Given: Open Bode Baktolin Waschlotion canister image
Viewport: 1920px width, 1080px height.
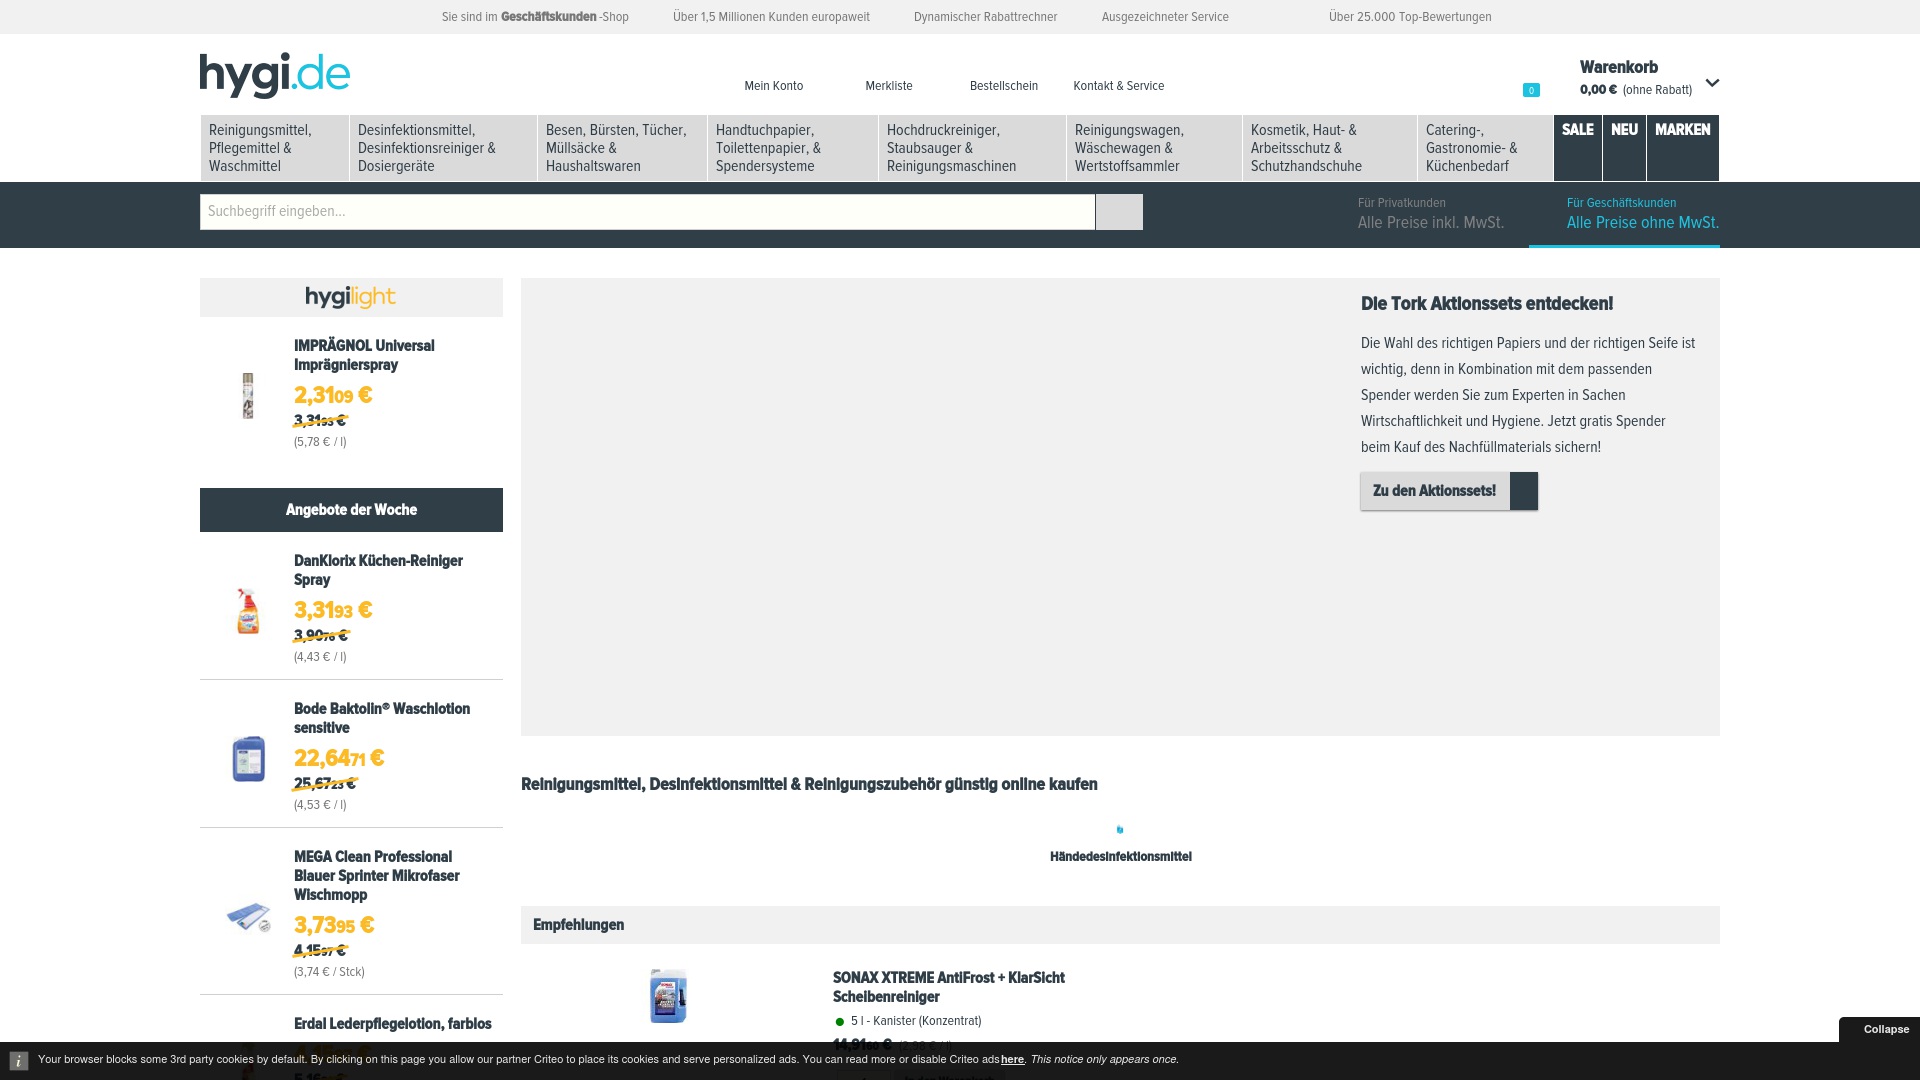Looking at the screenshot, I should tap(248, 758).
